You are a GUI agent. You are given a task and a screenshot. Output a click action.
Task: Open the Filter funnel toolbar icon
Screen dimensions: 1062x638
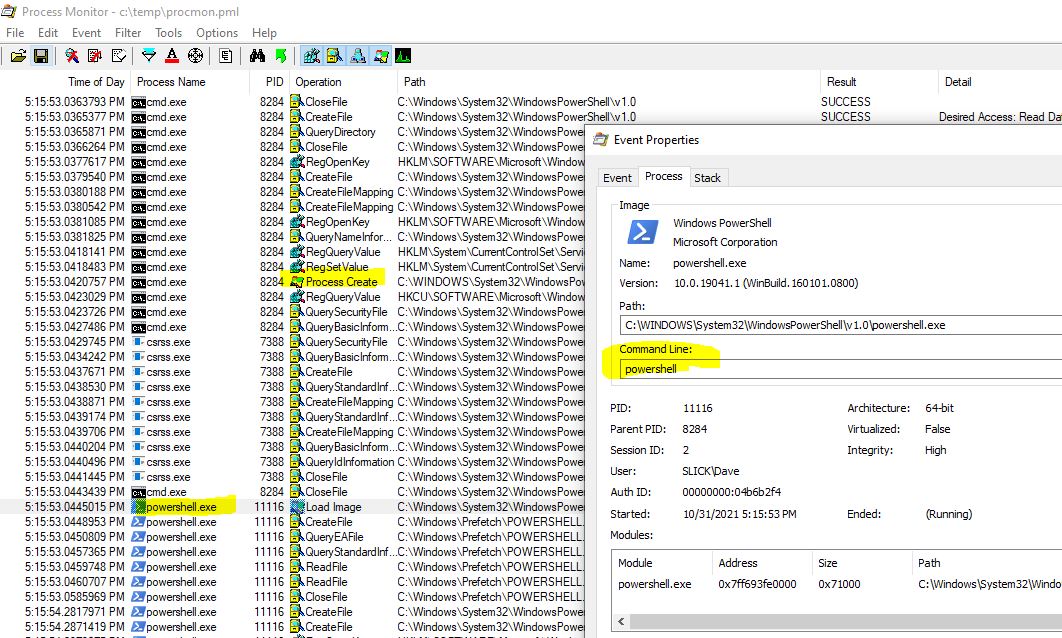pos(149,56)
